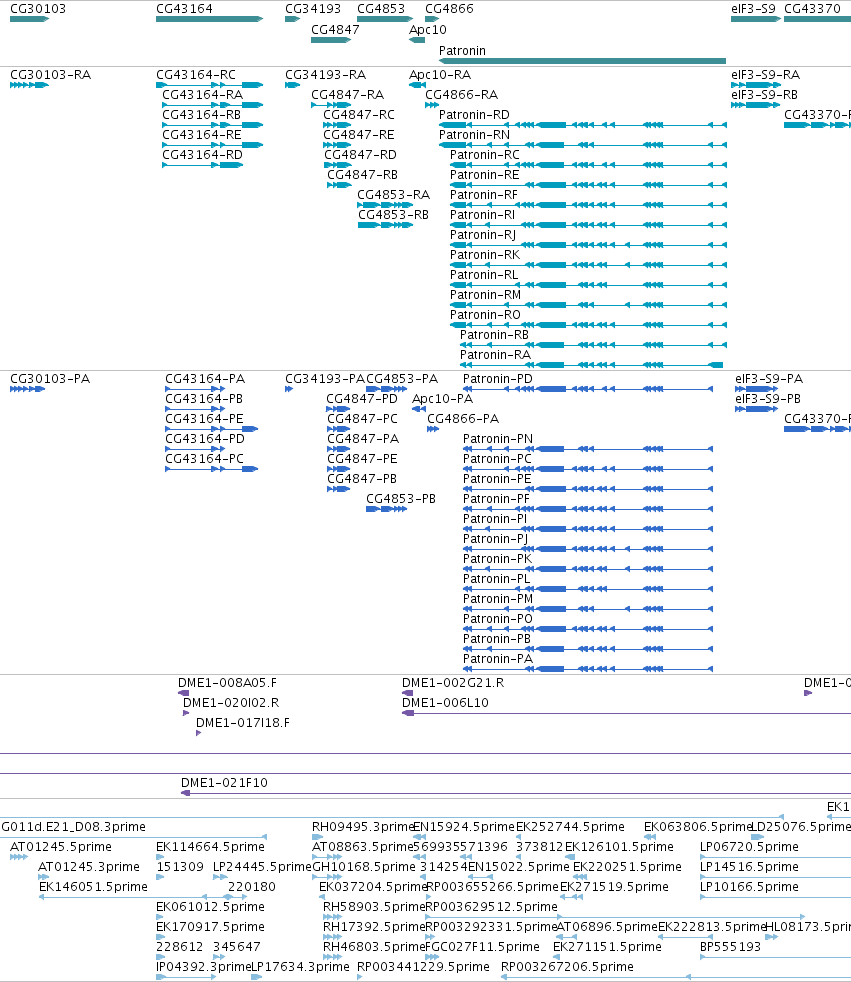Click transcript CG4853-RA
Image resolution: width=851 pixels, height=982 pixels.
(x=393, y=195)
